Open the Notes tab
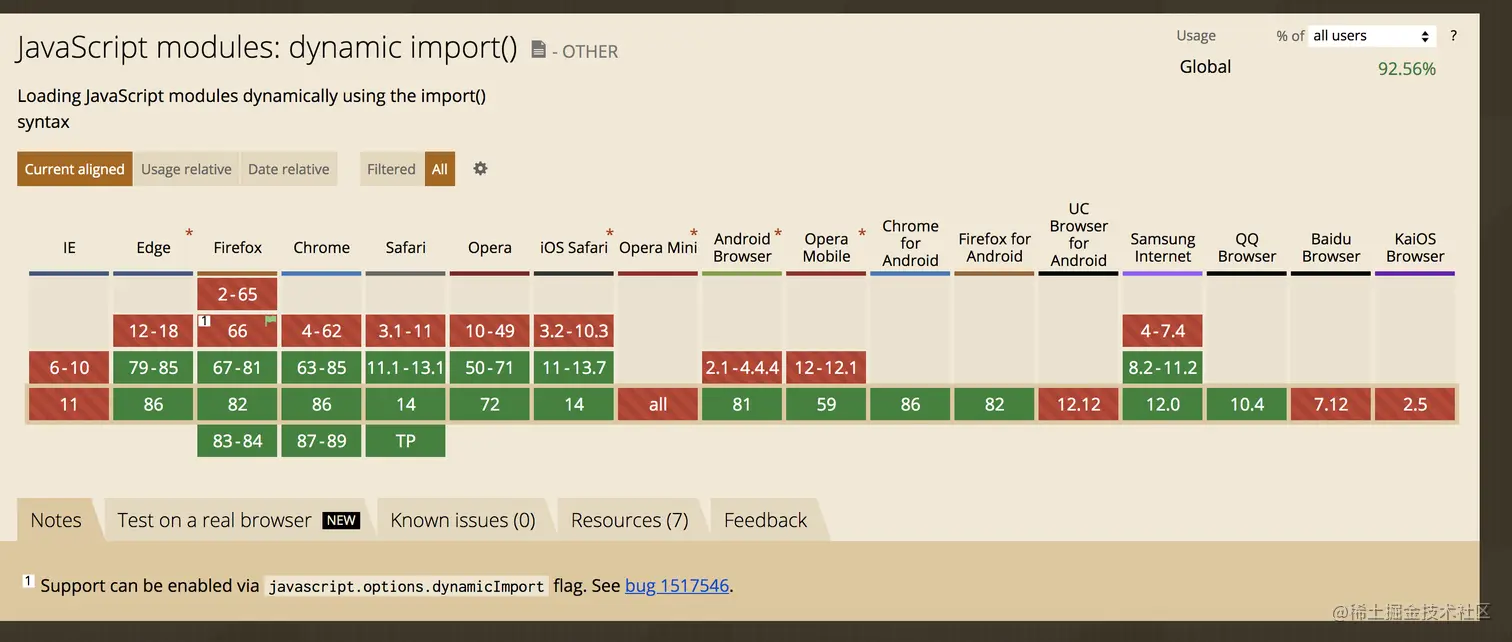1512x642 pixels. point(56,520)
